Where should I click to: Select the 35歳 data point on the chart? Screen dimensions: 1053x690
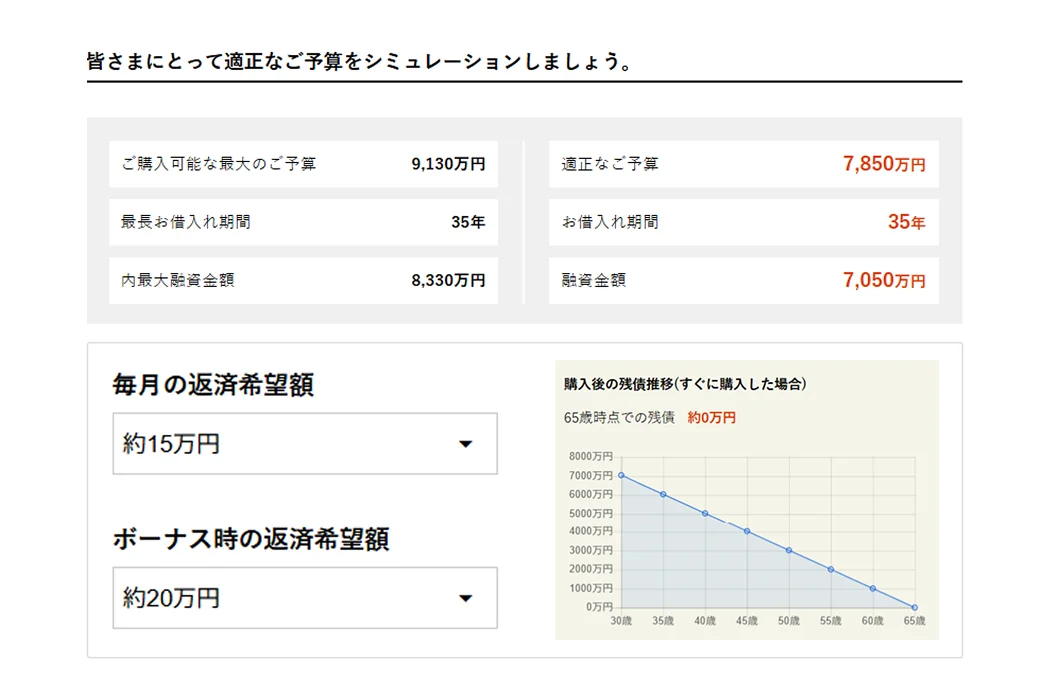click(x=663, y=495)
